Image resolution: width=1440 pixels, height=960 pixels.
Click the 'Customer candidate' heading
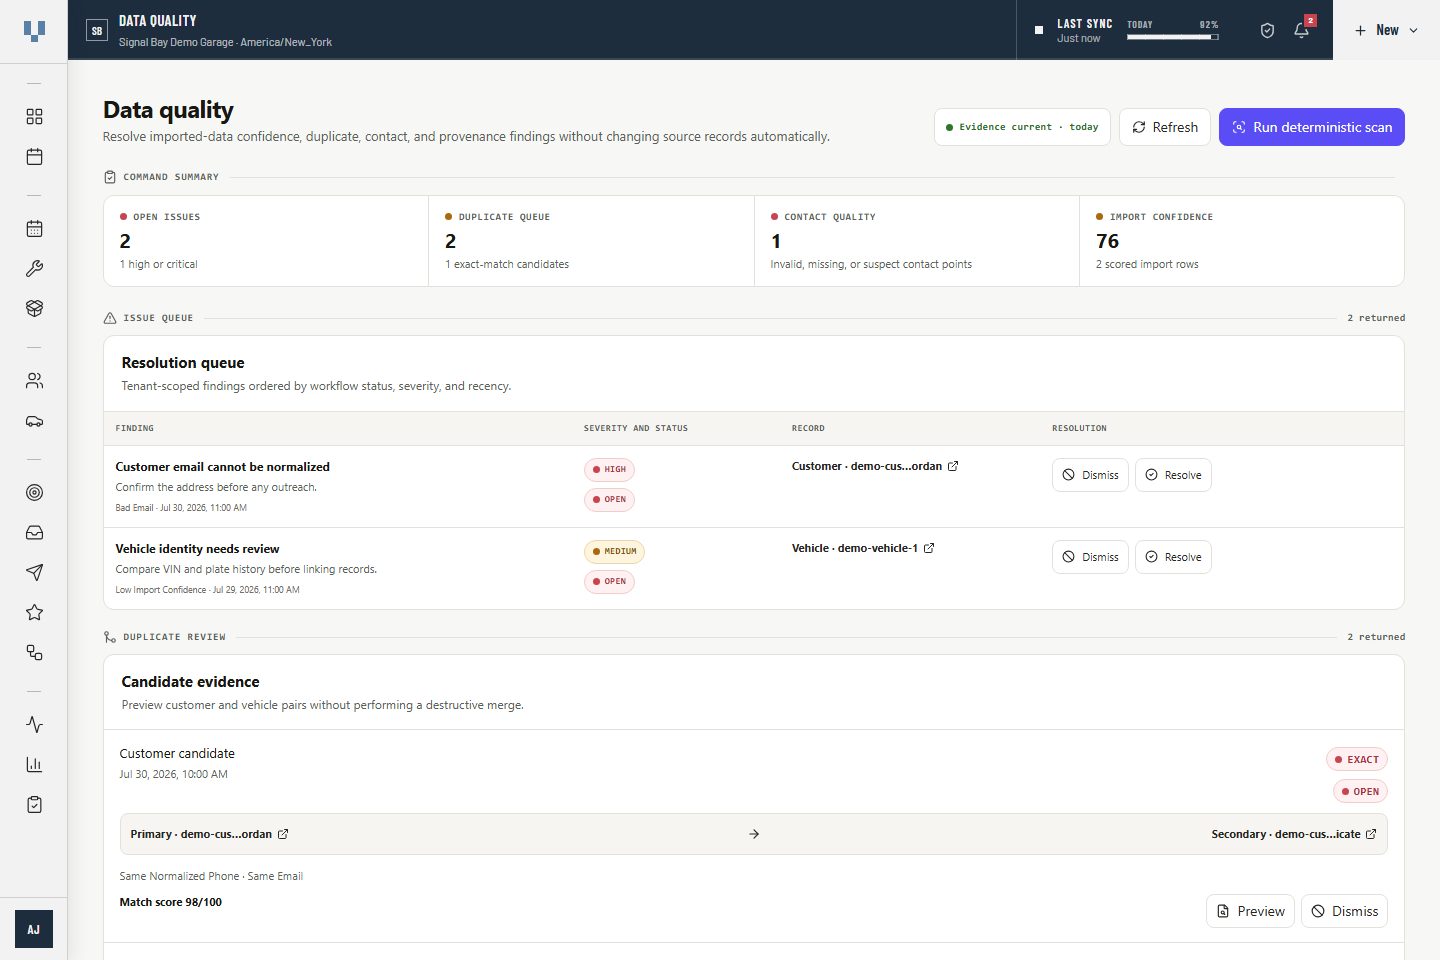tap(177, 754)
